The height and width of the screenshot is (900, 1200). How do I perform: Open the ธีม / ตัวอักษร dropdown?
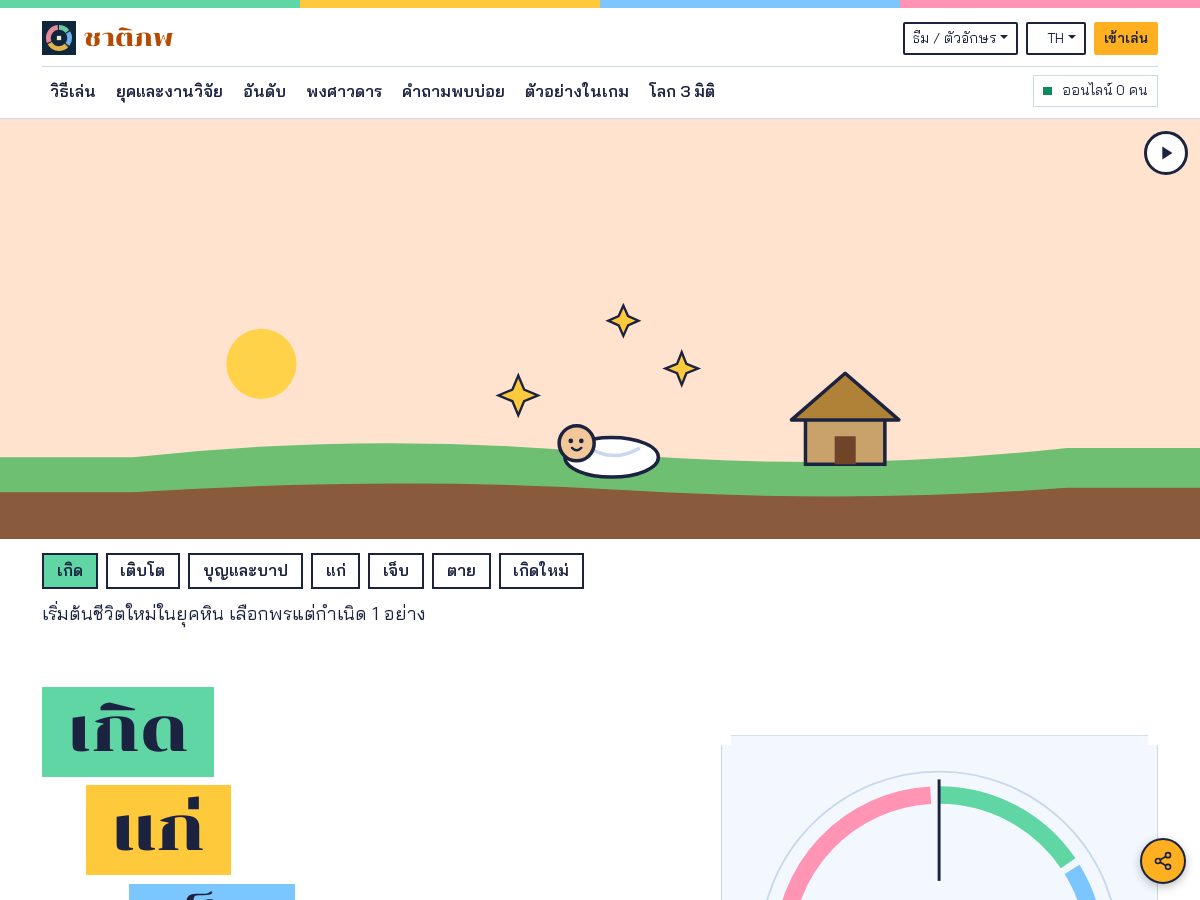pyautogui.click(x=960, y=38)
